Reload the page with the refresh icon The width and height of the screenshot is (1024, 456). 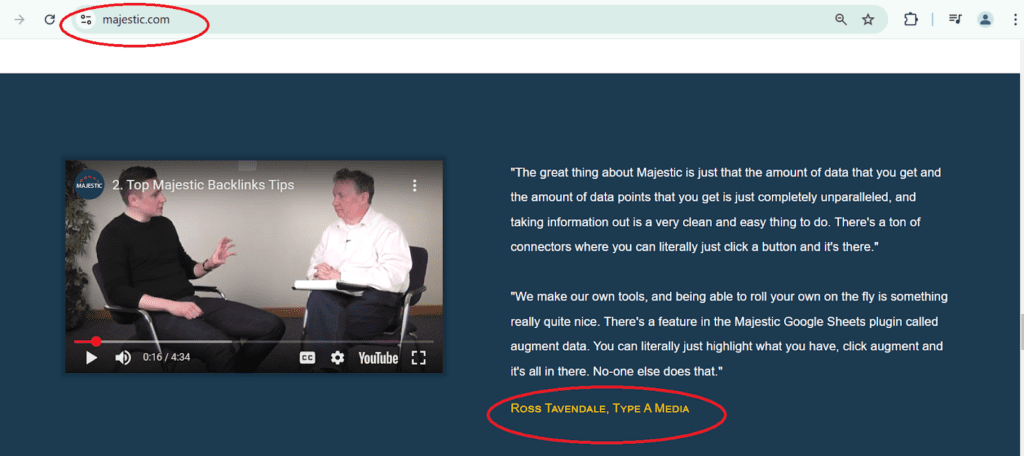pos(50,20)
